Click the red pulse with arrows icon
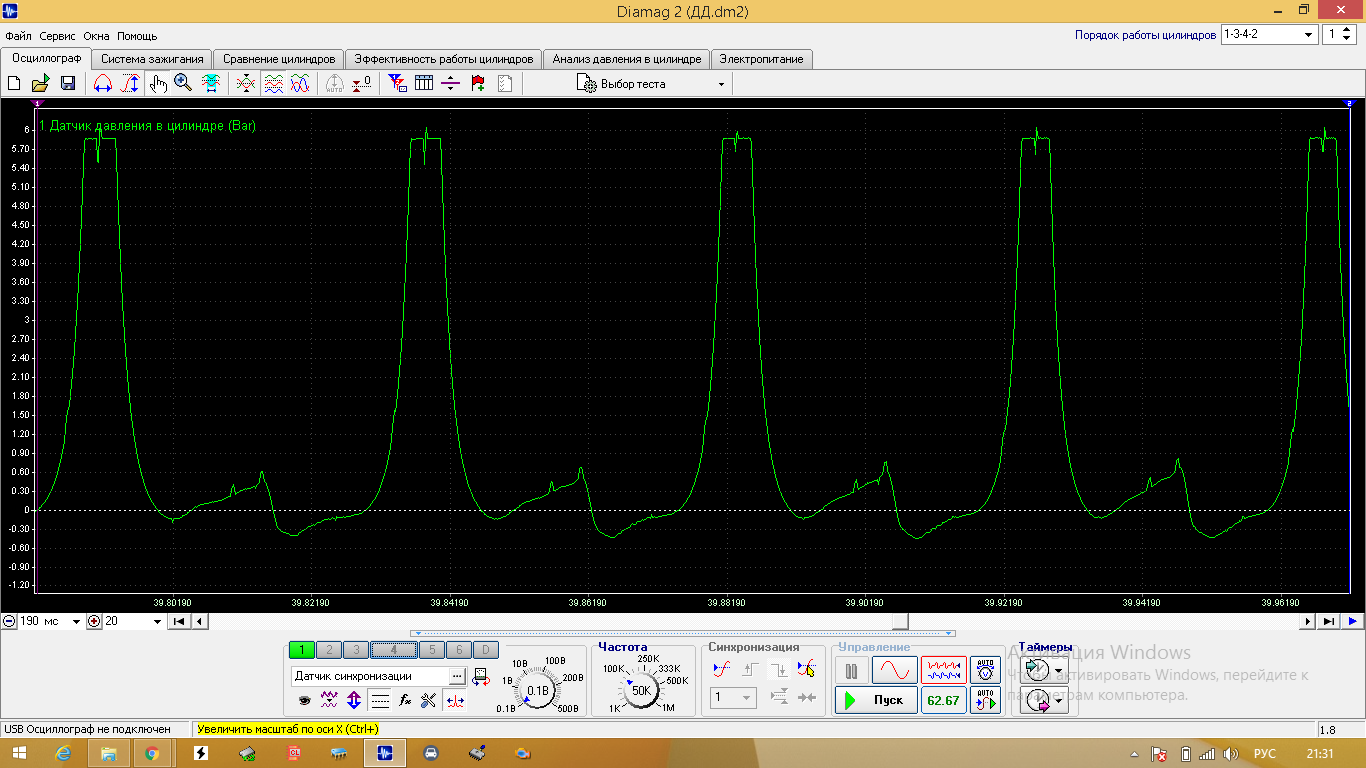 (455, 701)
